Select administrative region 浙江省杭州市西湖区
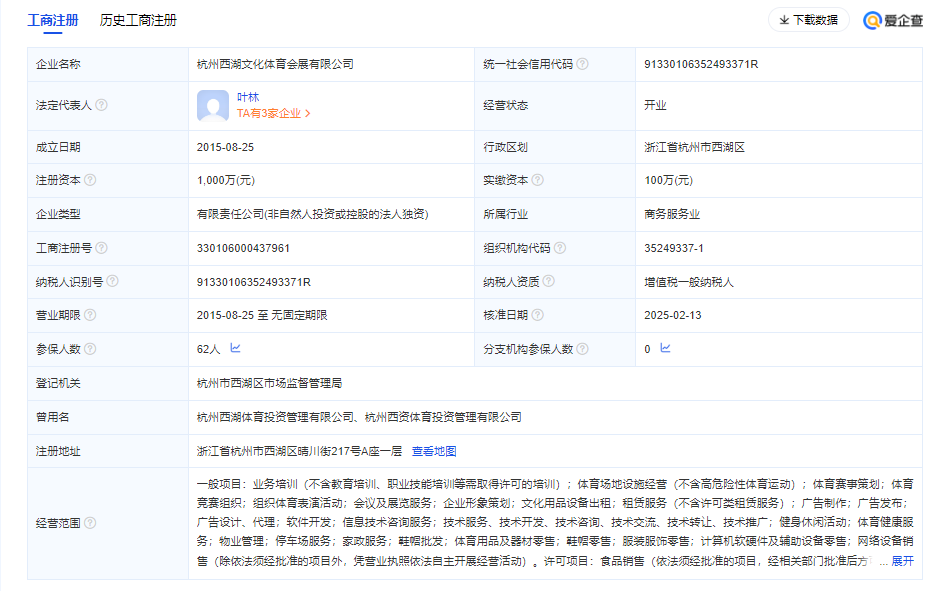936x591 pixels. [x=694, y=147]
